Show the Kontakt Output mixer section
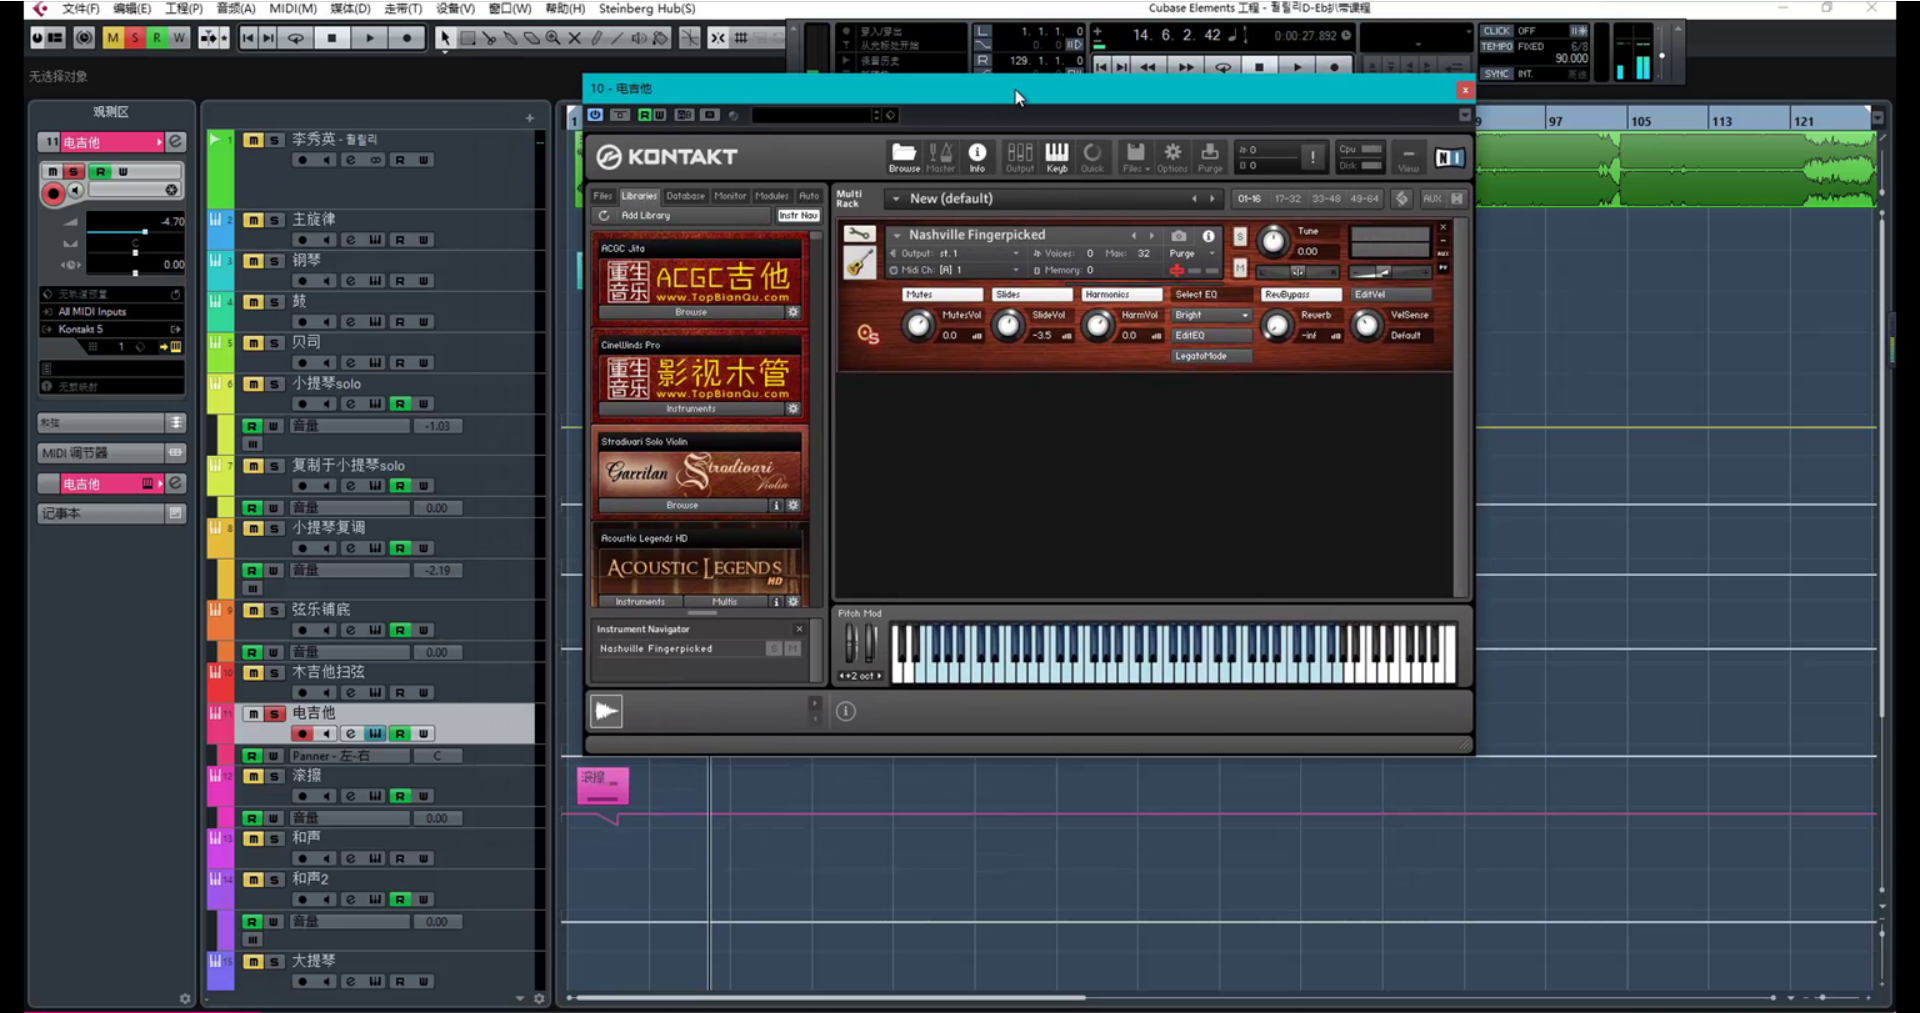This screenshot has height=1013, width=1920. (x=1020, y=156)
